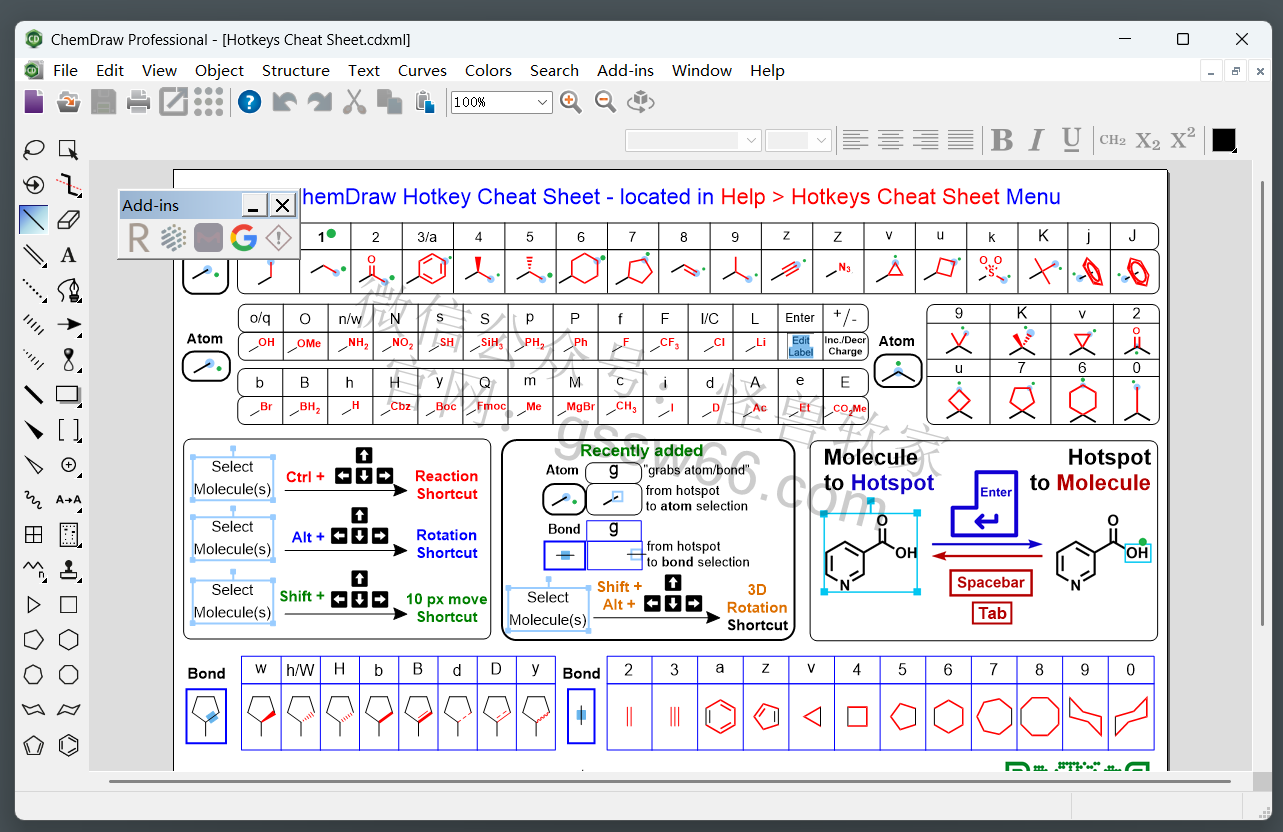Click "Reaction Shortcut" red text

pyautogui.click(x=447, y=485)
